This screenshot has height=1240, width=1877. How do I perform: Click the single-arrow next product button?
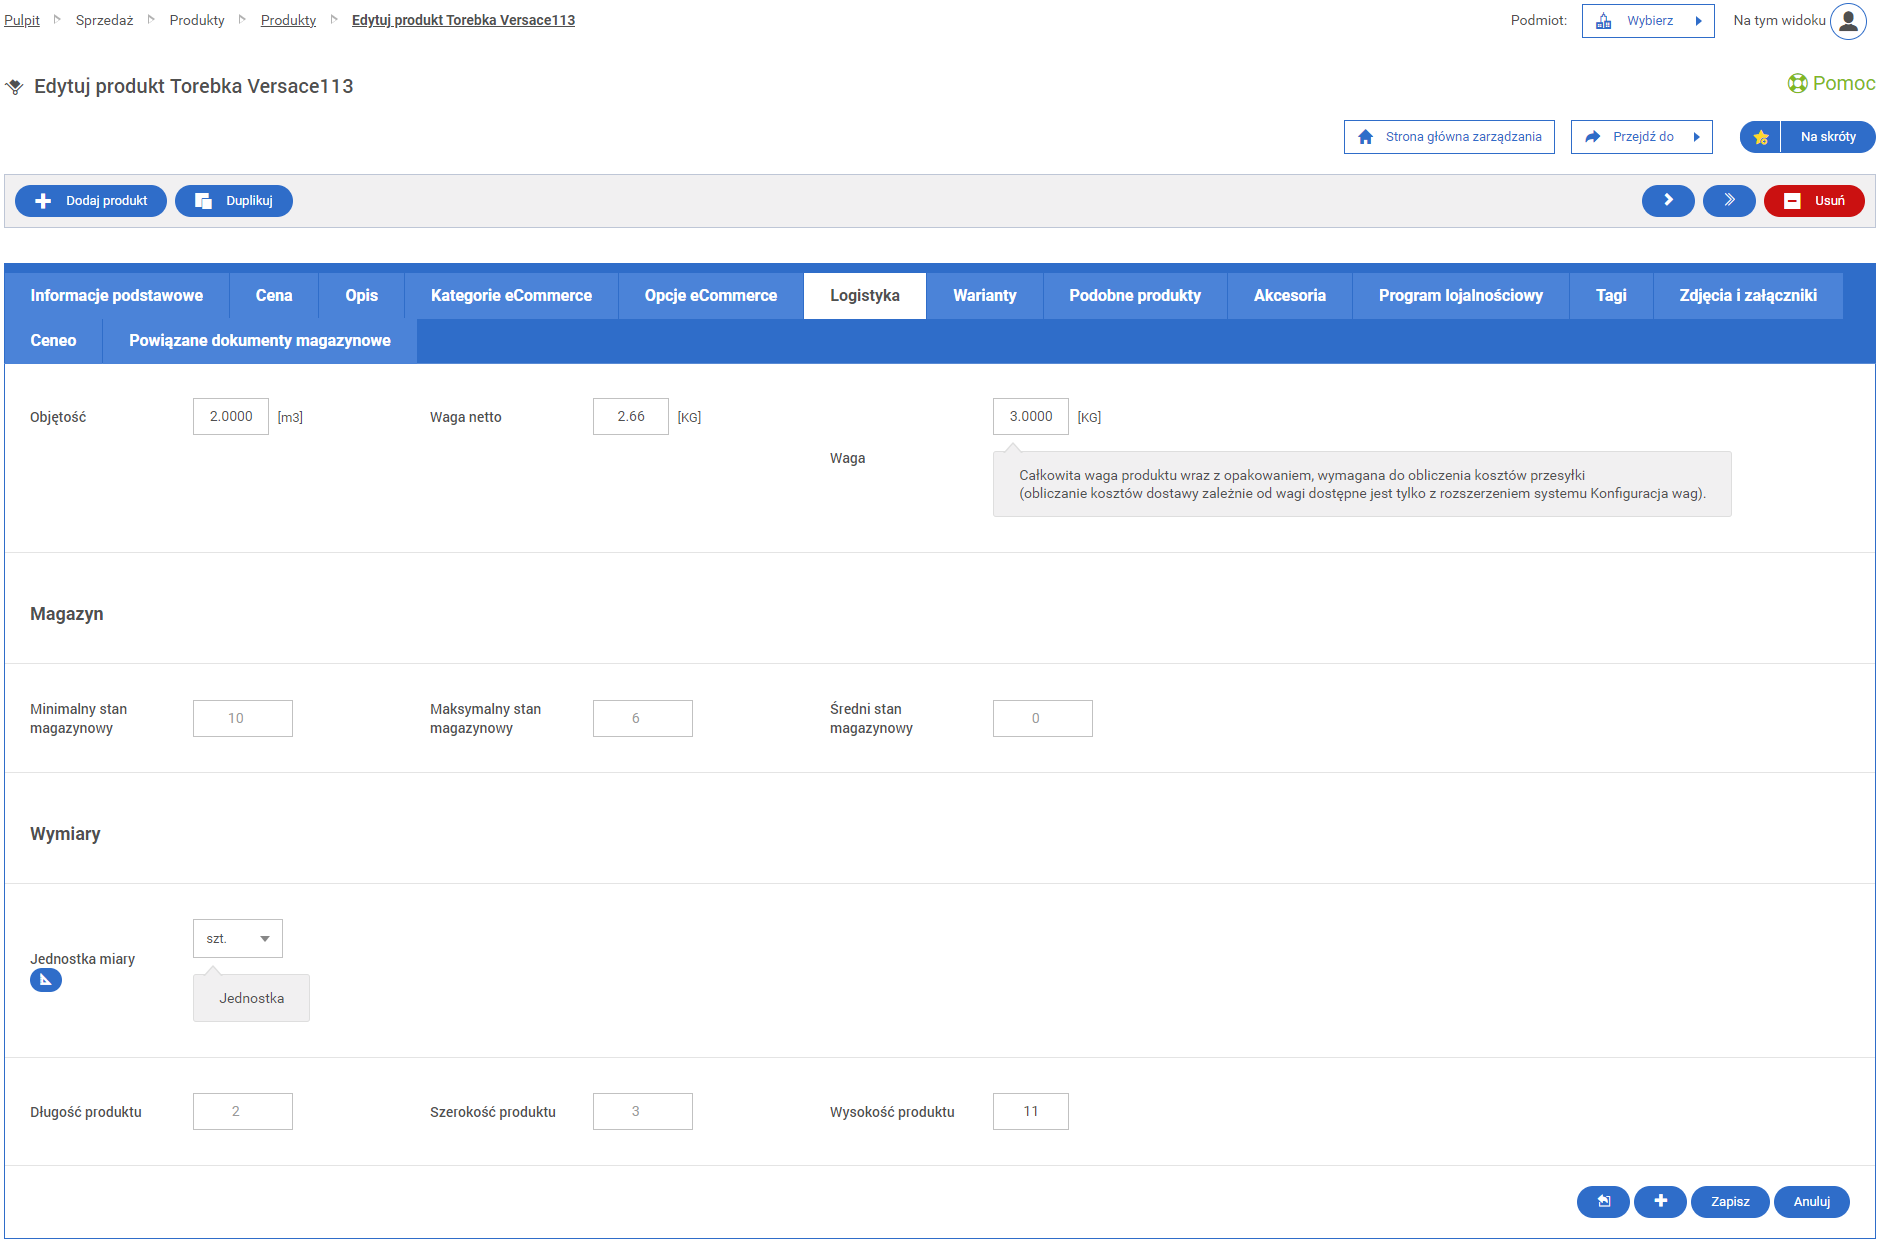click(1667, 201)
